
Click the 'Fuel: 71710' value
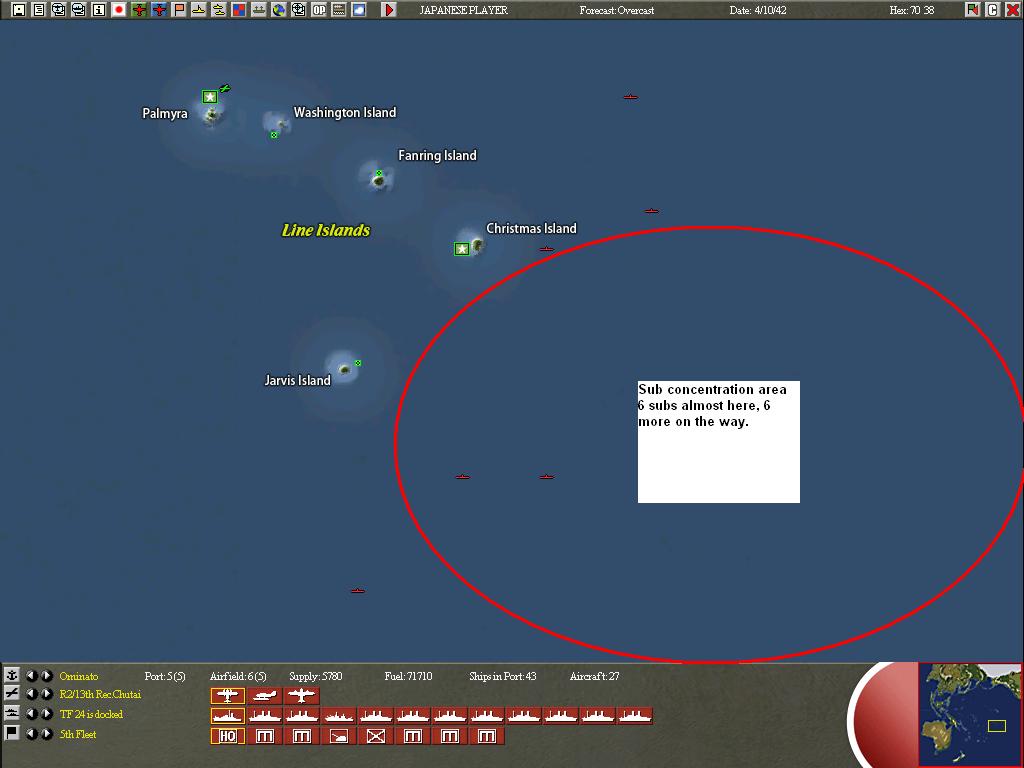pyautogui.click(x=408, y=676)
